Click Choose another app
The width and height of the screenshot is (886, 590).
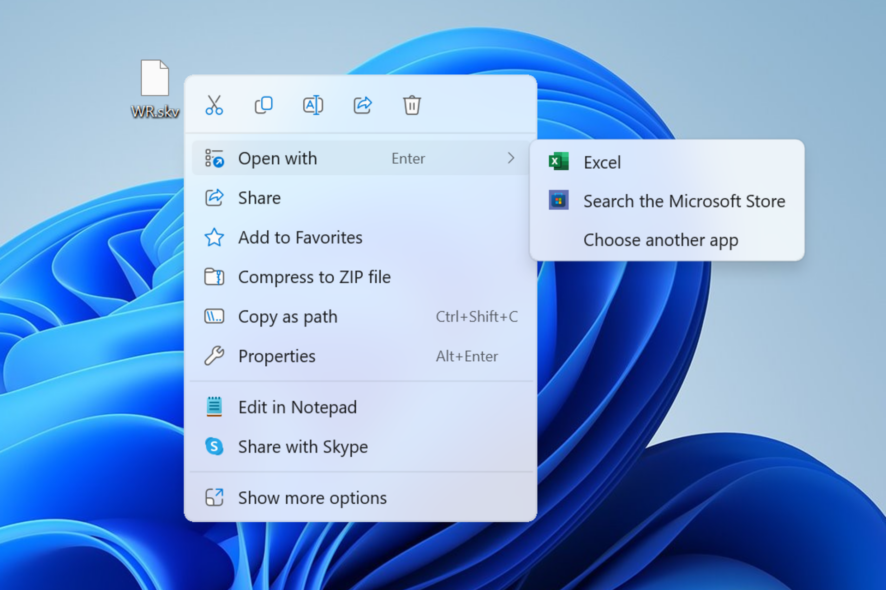click(667, 240)
